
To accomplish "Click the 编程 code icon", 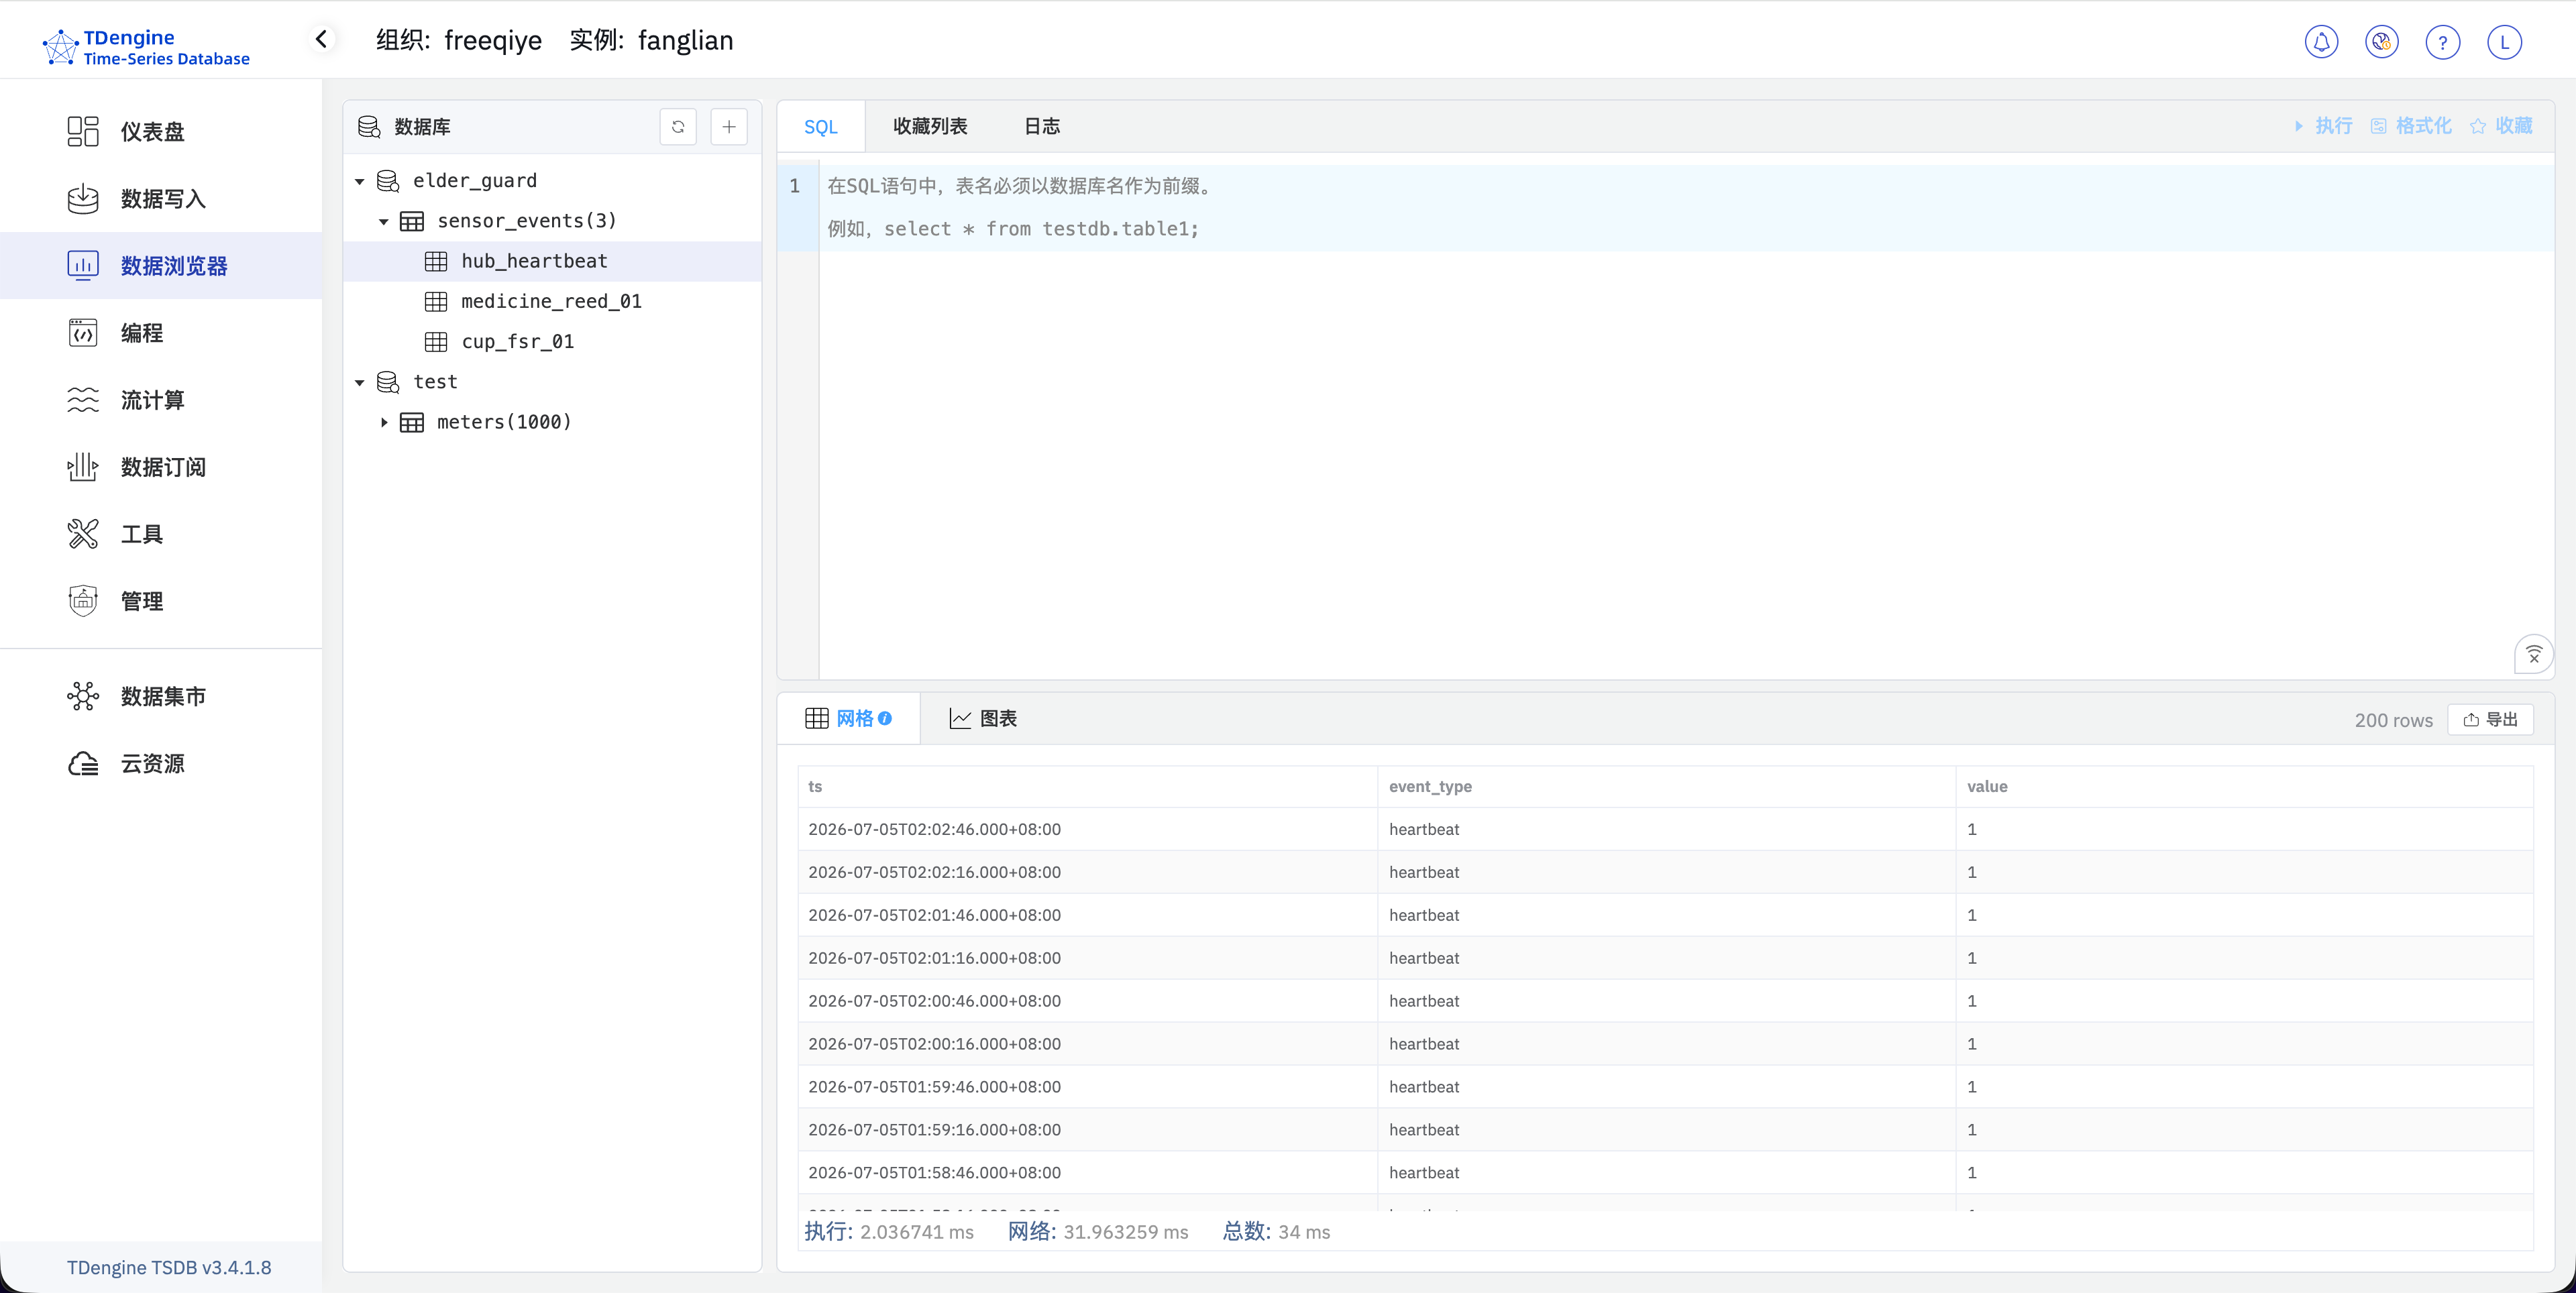I will pyautogui.click(x=83, y=332).
